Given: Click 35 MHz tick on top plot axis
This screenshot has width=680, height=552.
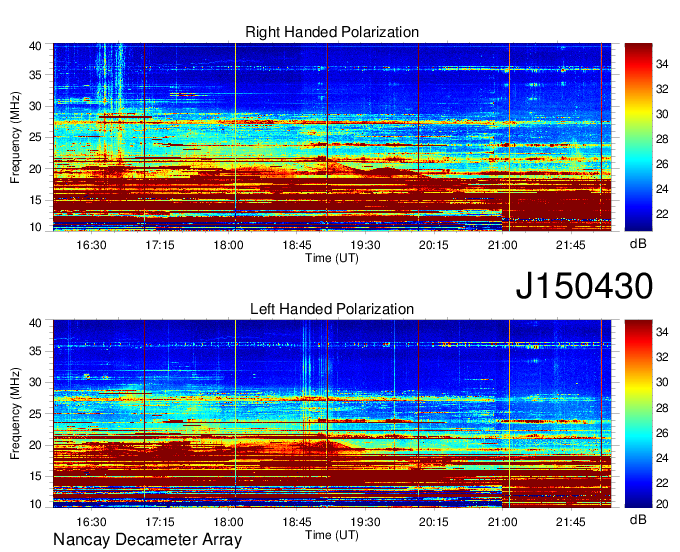Looking at the screenshot, I should (35, 75).
